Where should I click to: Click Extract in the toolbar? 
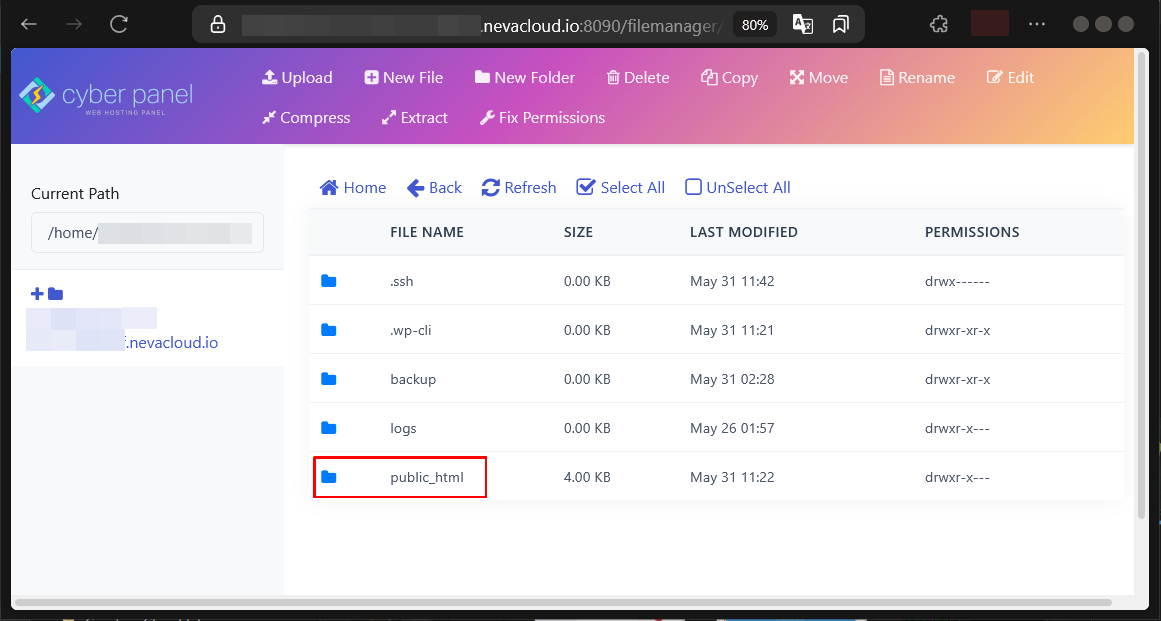coord(415,118)
